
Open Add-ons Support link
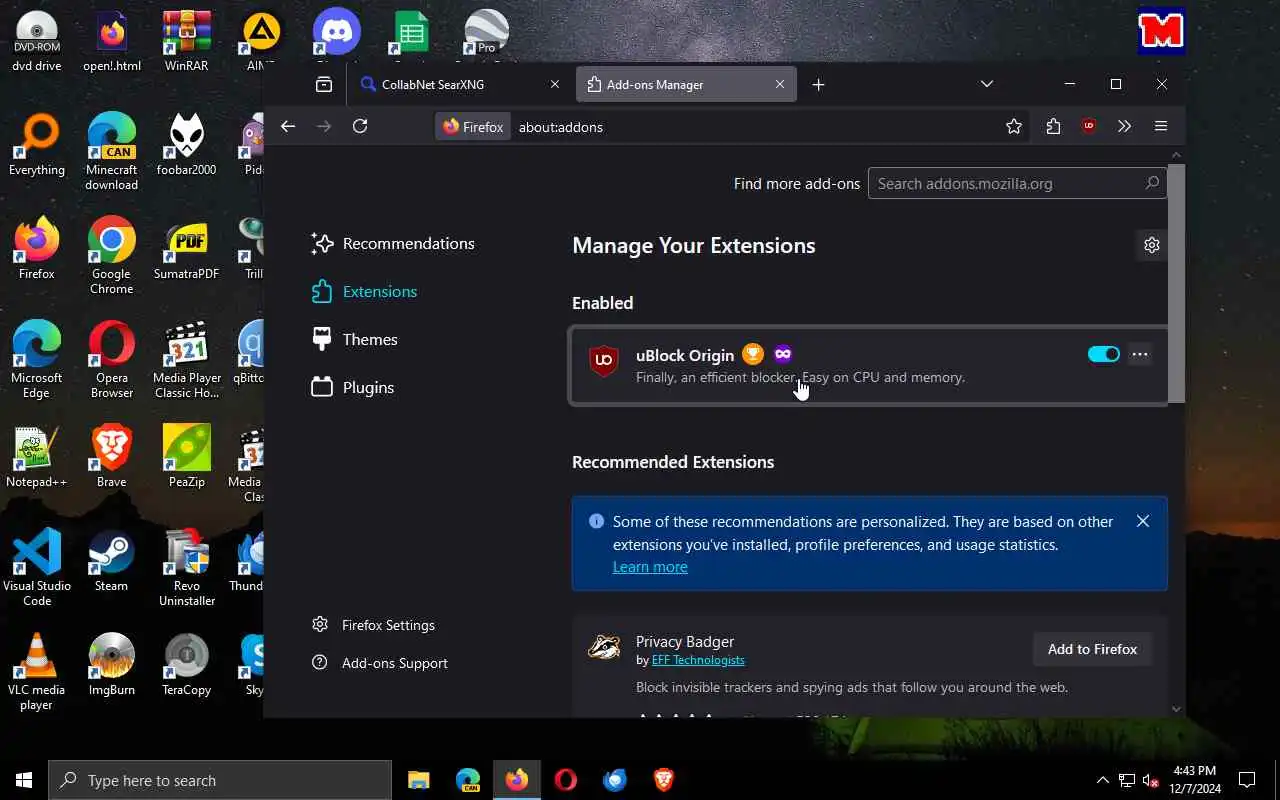[380, 663]
